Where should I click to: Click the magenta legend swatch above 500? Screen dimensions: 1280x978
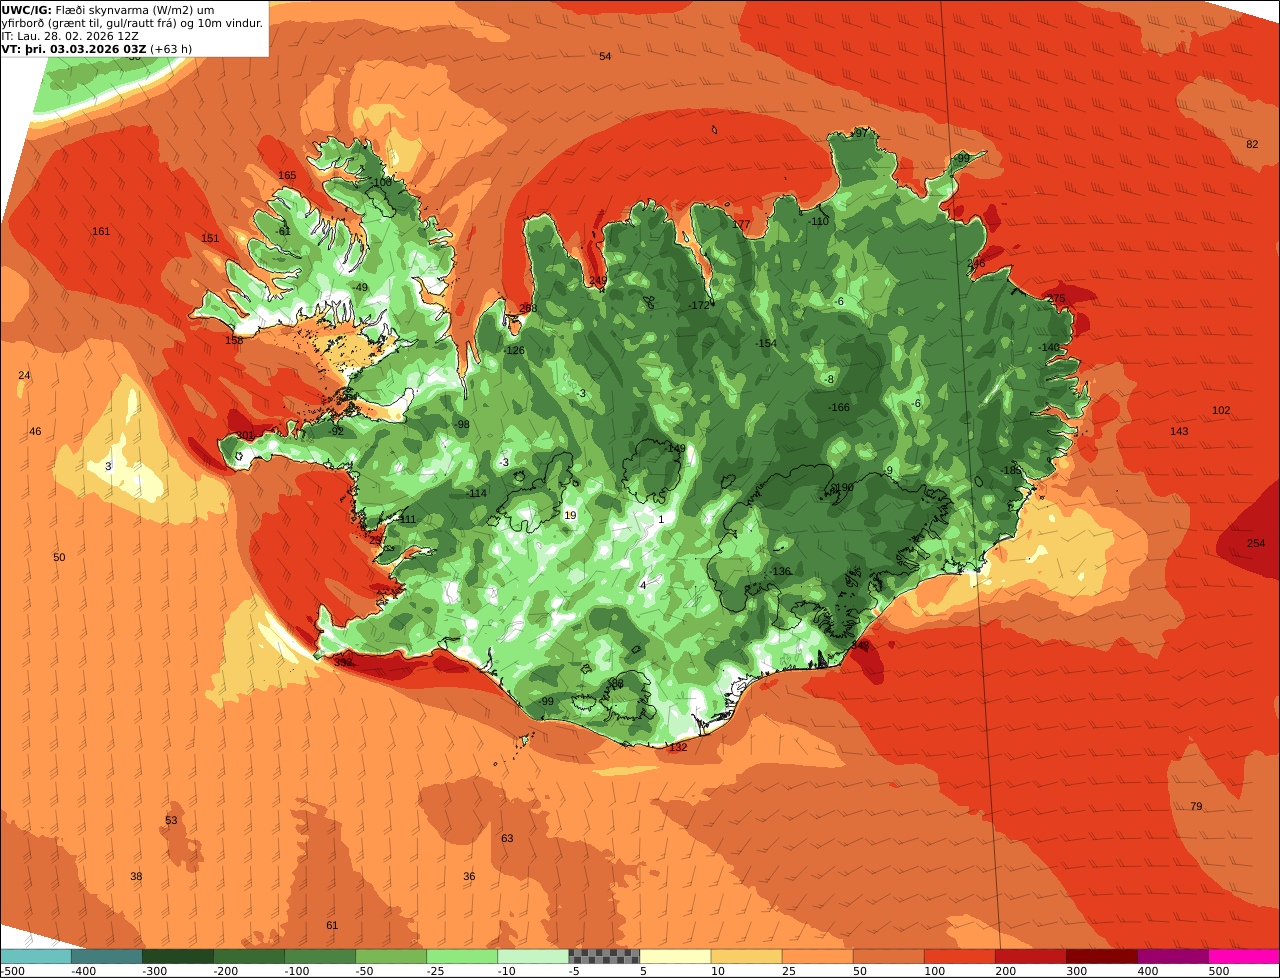[x=1243, y=957]
